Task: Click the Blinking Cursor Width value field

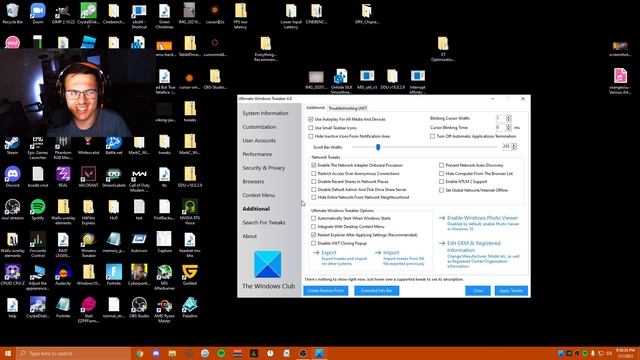Action: pyautogui.click(x=500, y=118)
